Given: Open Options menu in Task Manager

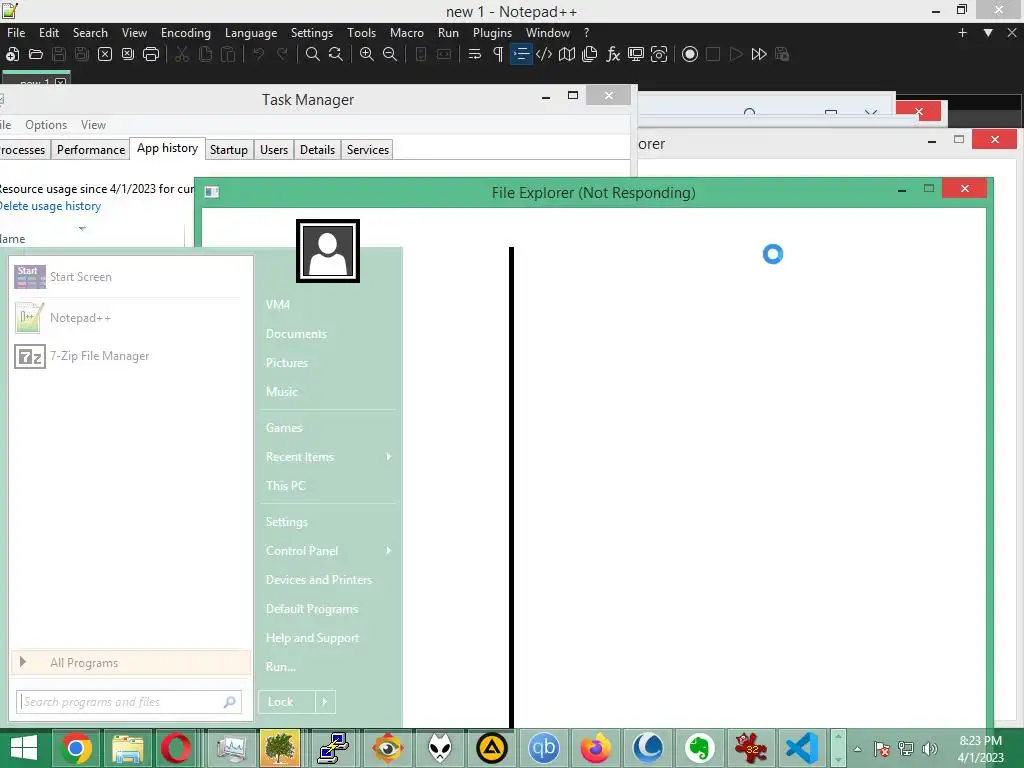Looking at the screenshot, I should (x=46, y=125).
